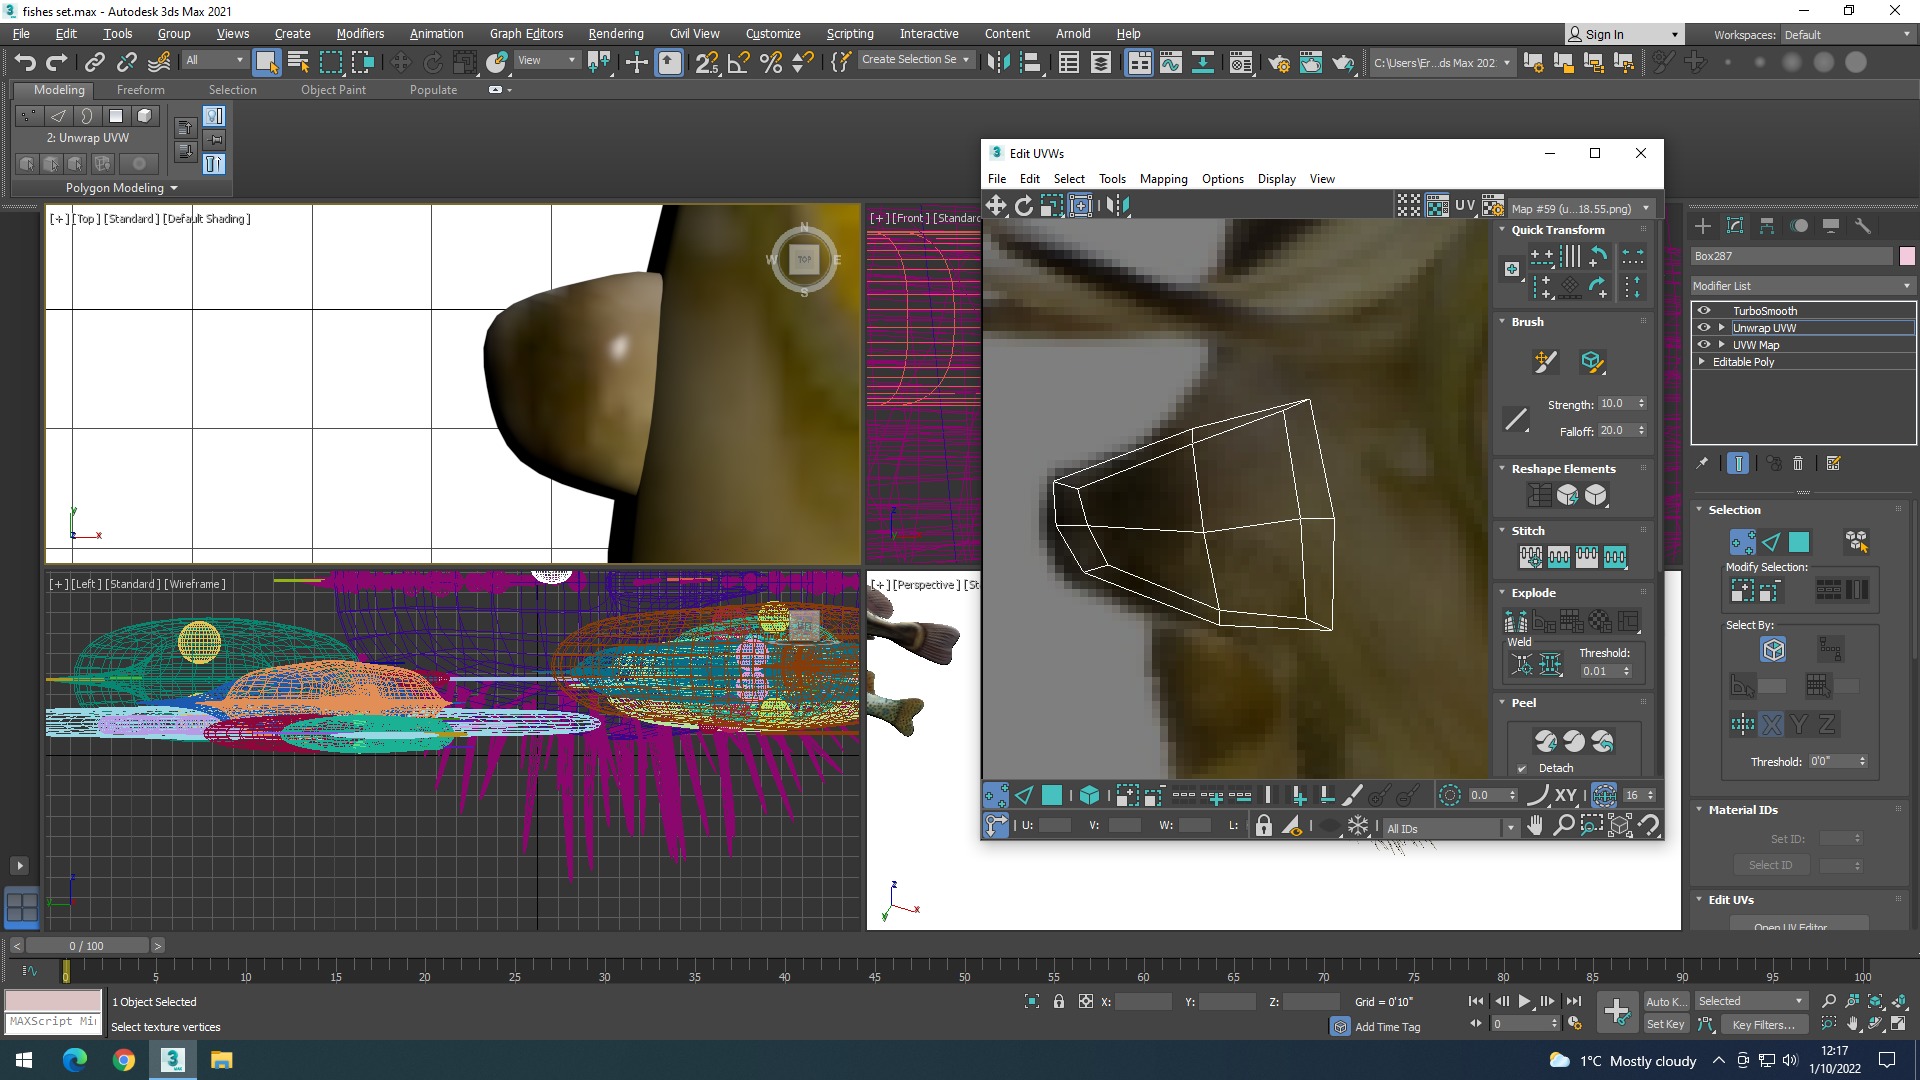This screenshot has height=1080, width=1920.
Task: Open the Map #59 texture dropdown
Action: coord(1581,208)
